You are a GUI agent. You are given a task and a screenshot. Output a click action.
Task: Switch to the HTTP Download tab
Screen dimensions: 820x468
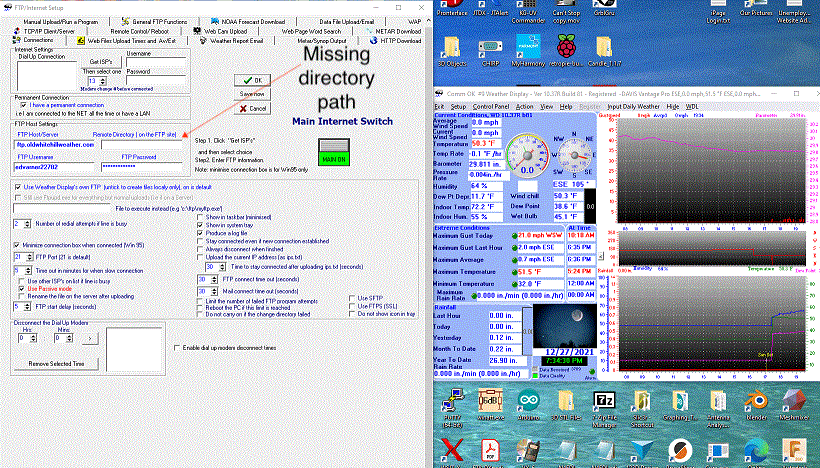[x=396, y=40]
